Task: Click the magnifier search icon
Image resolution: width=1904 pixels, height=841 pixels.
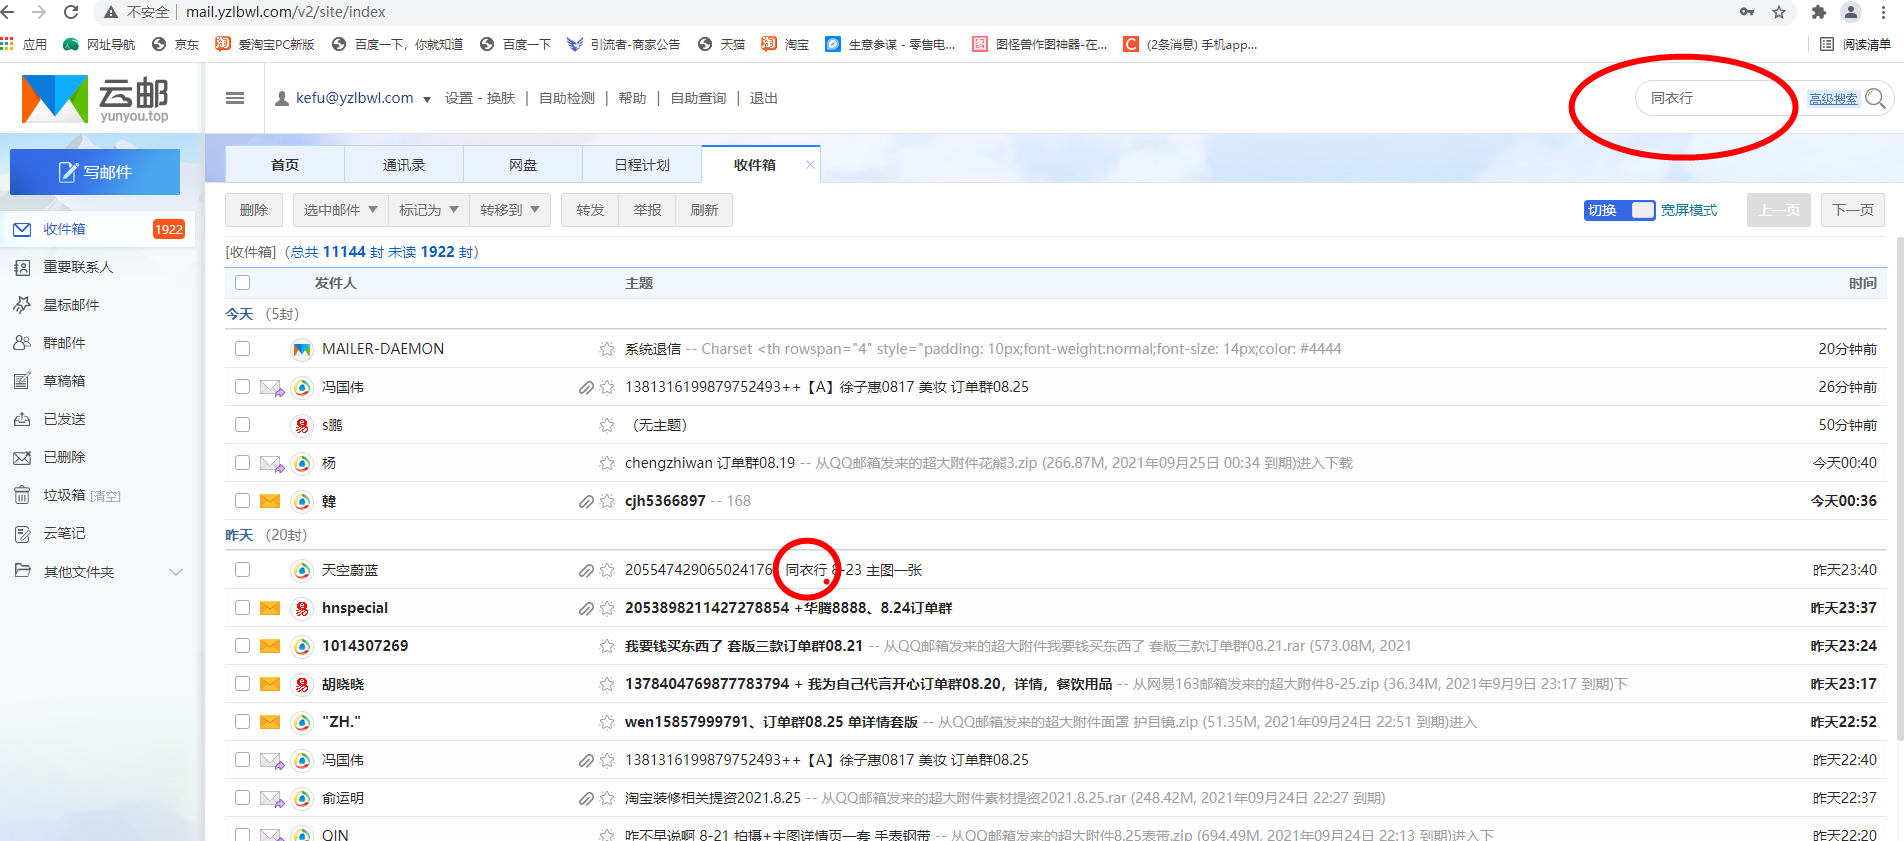Action: point(1876,98)
